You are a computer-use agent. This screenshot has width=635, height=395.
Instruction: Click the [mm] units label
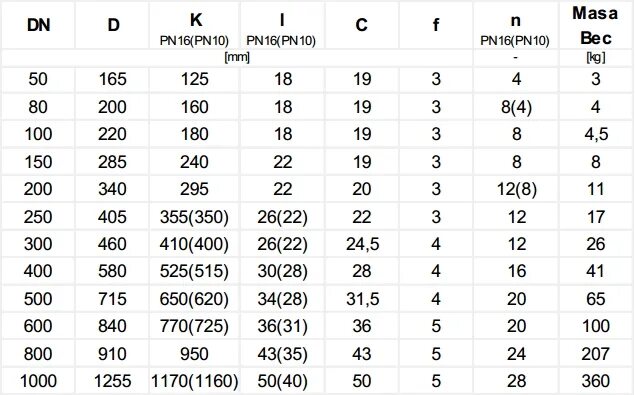coord(237,57)
